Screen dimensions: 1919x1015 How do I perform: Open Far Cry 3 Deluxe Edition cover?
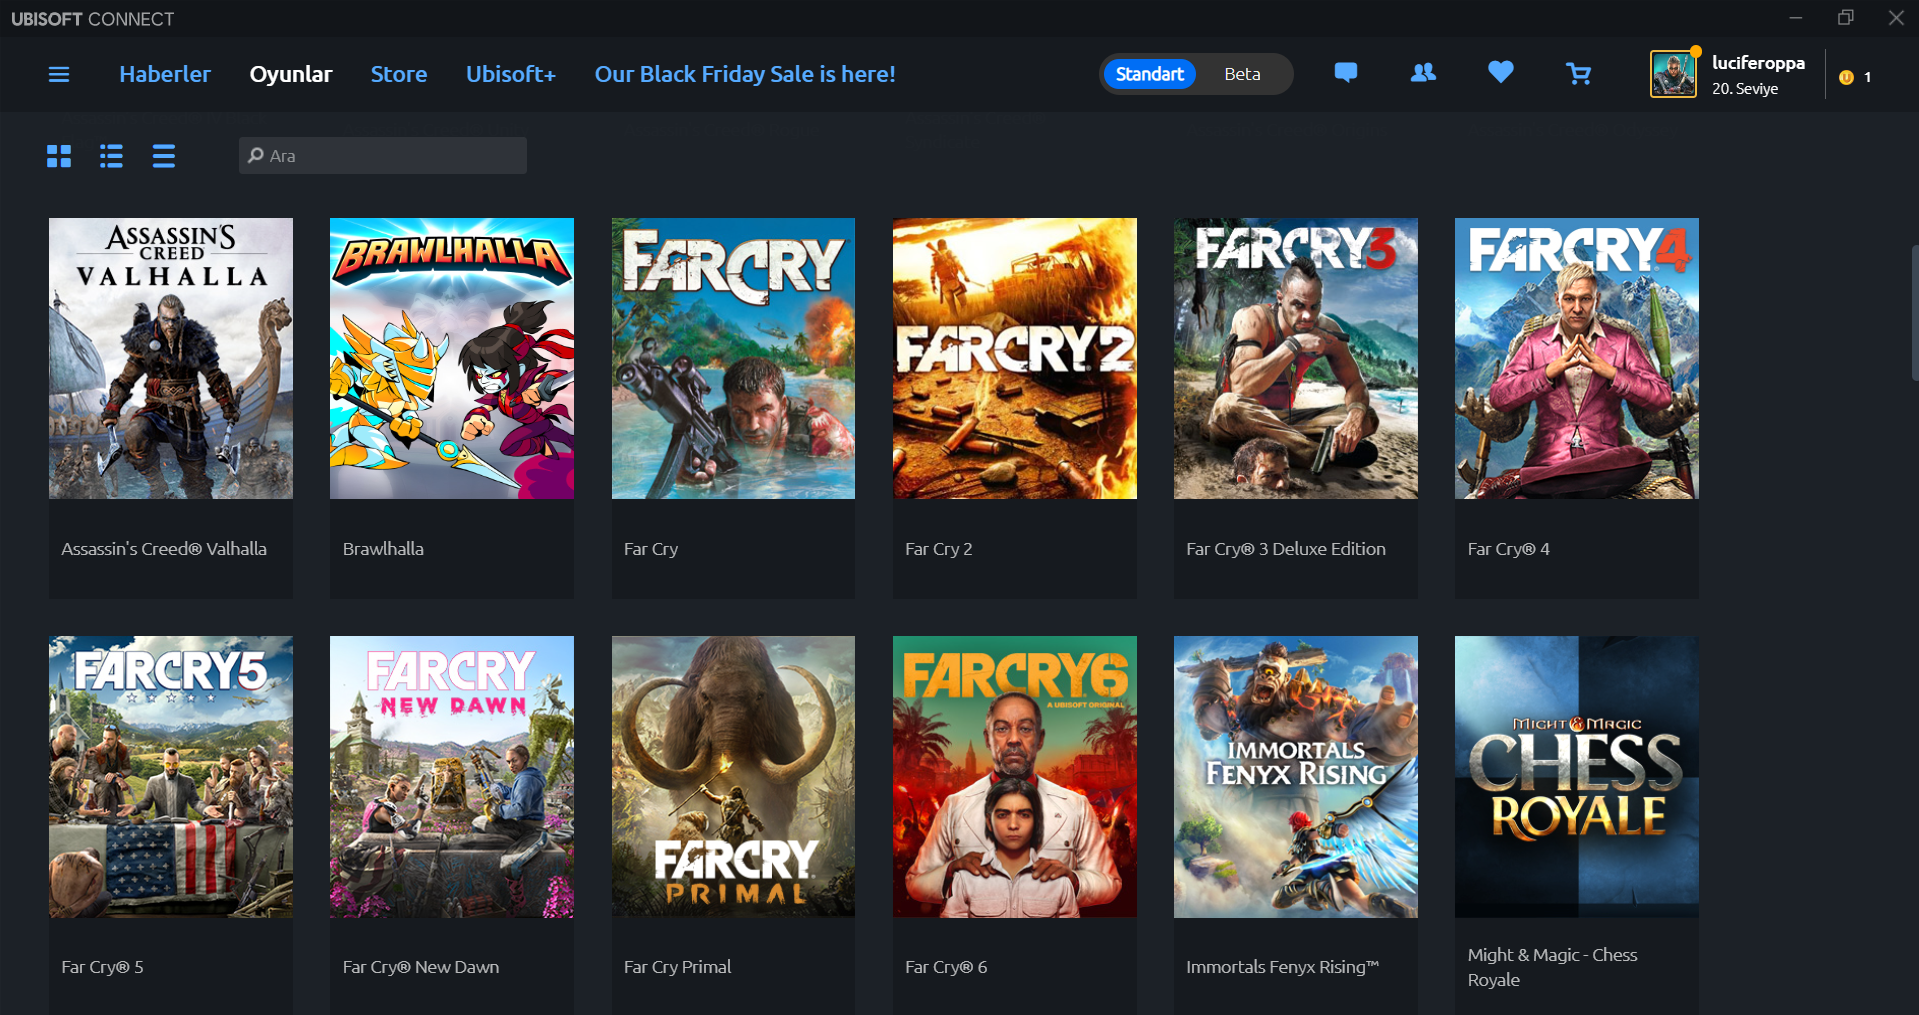(1296, 358)
